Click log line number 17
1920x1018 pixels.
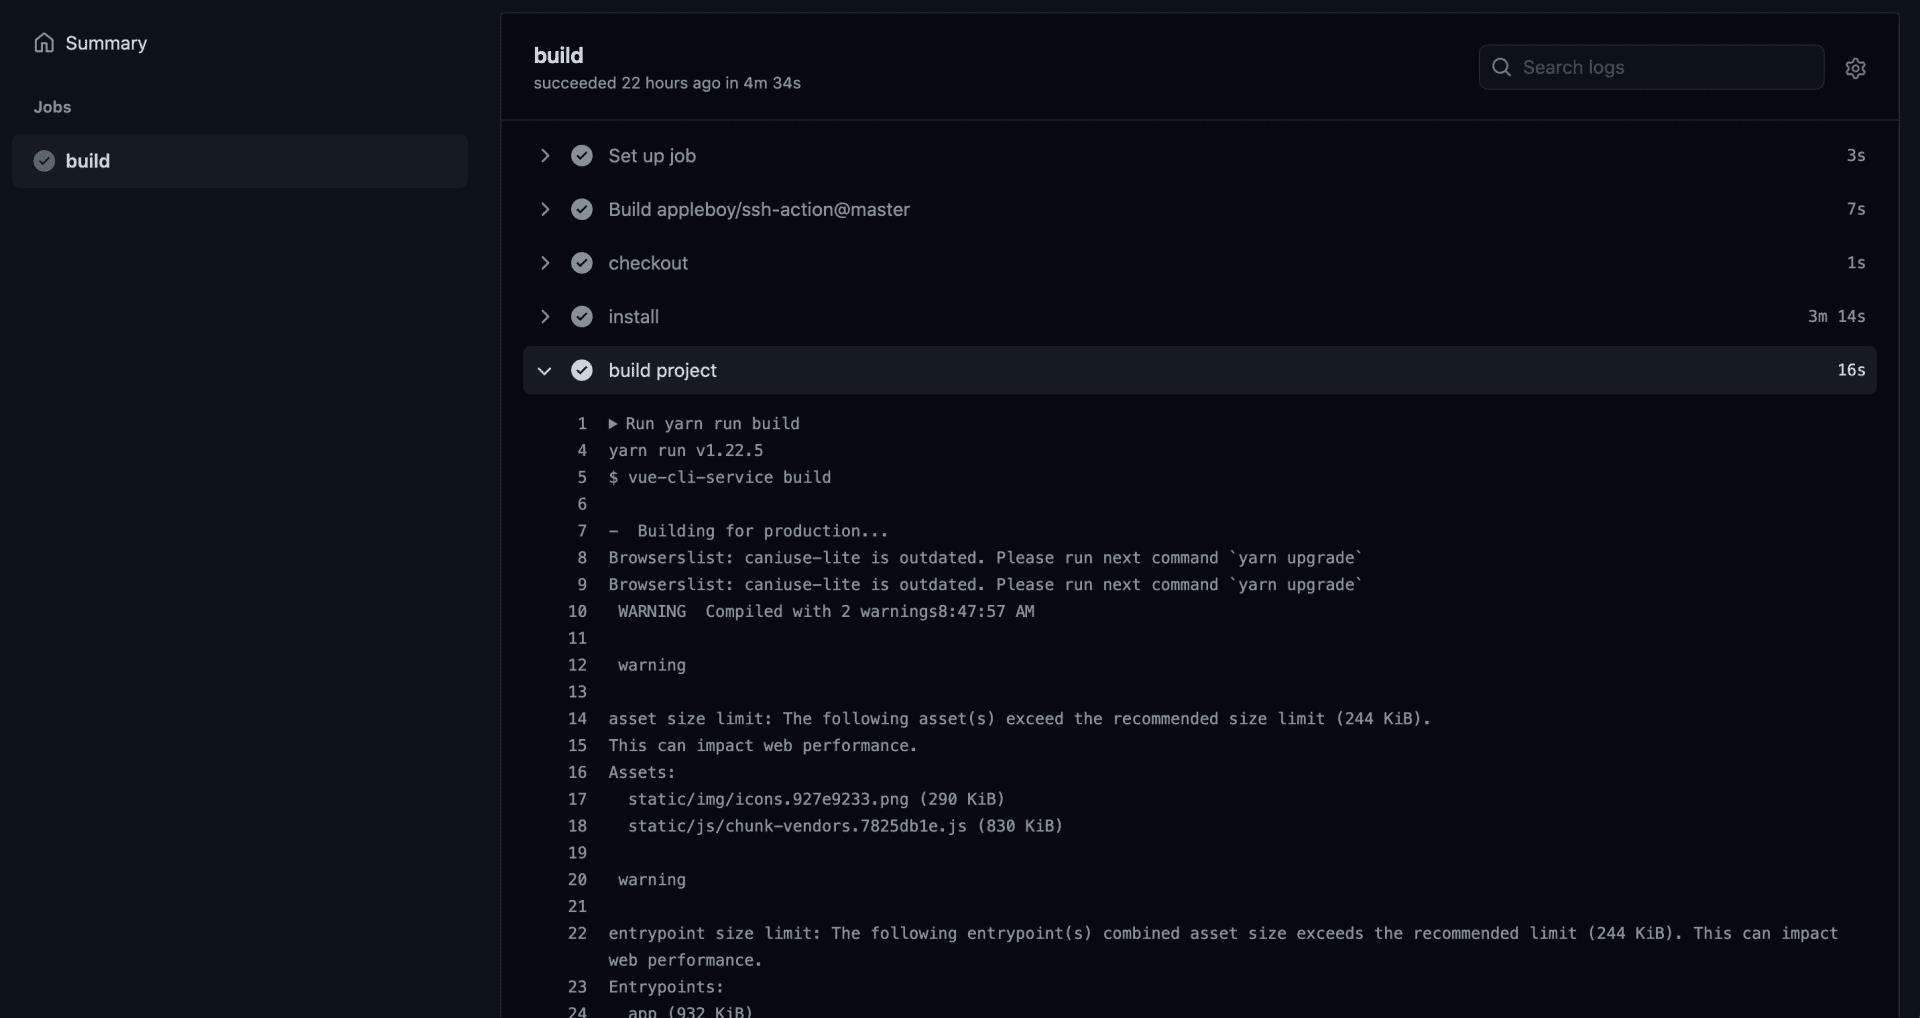coord(578,800)
